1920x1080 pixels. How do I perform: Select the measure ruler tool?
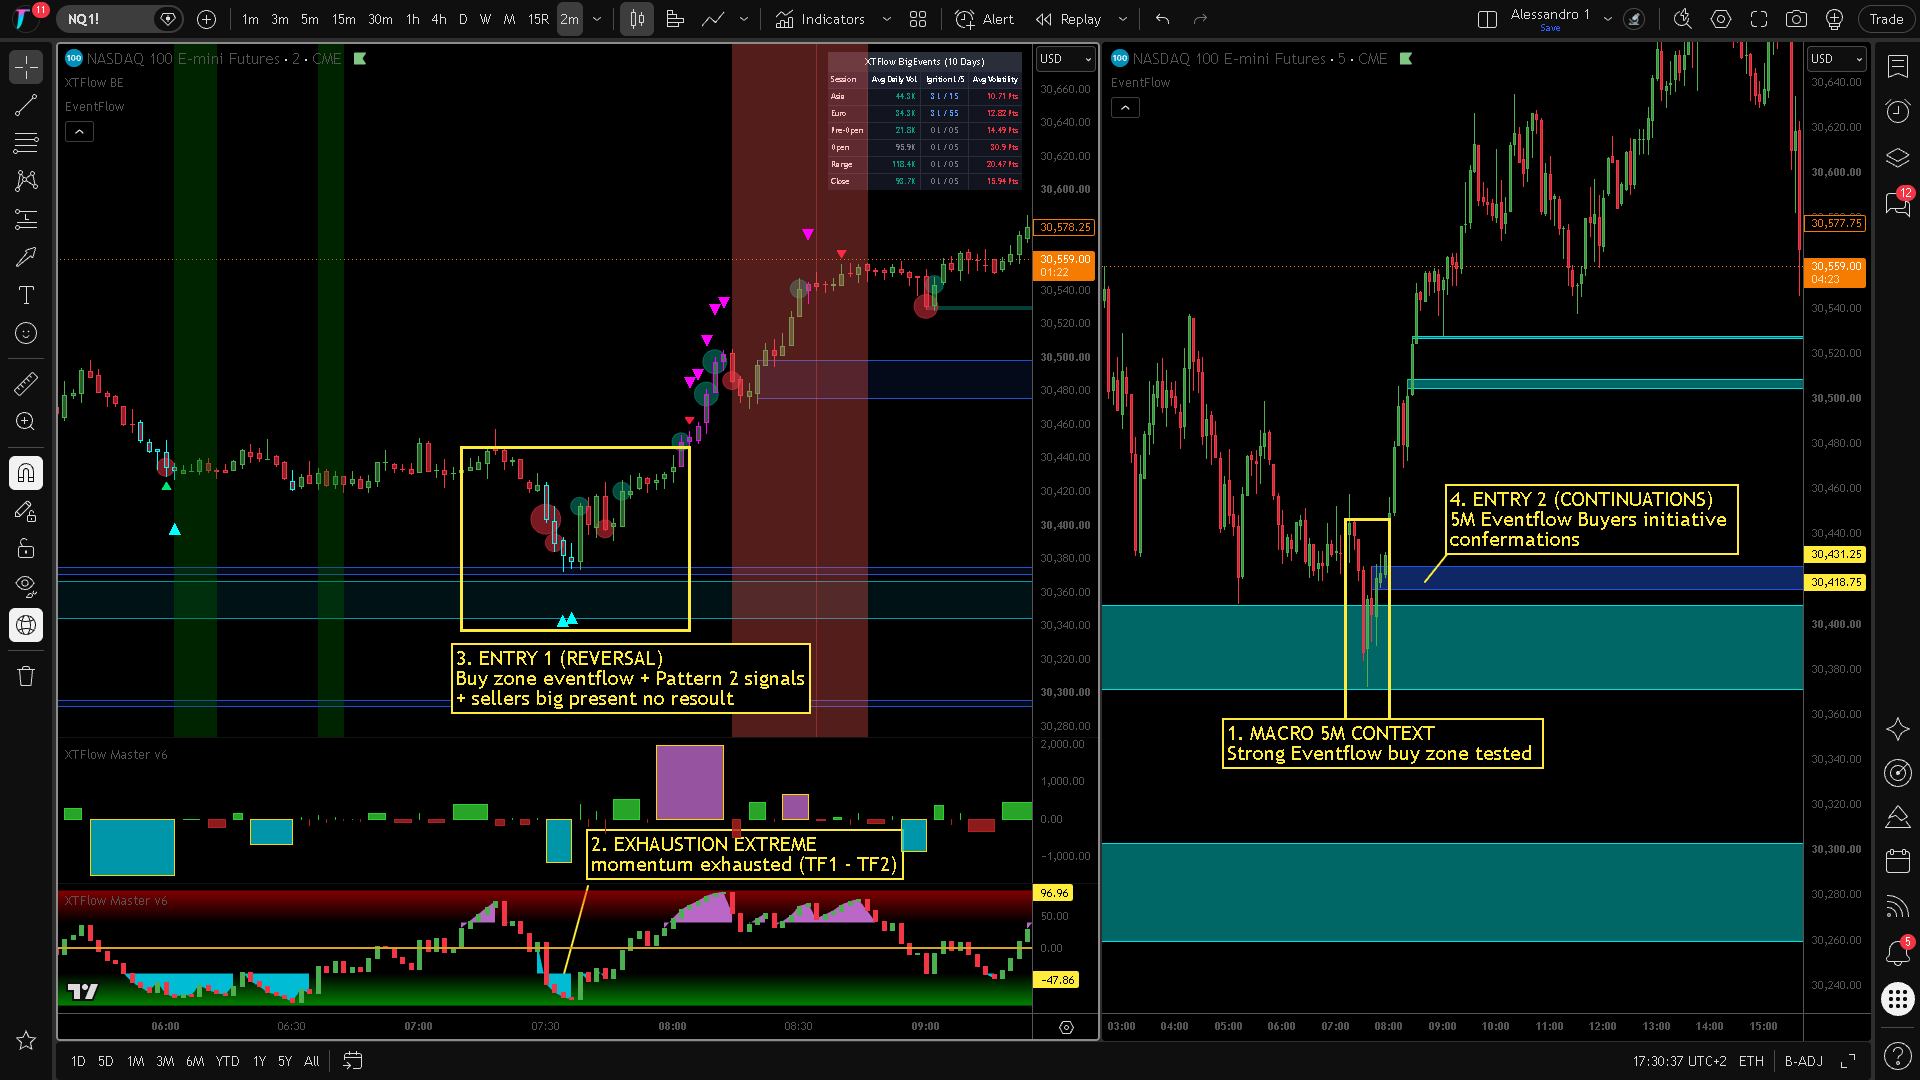tap(26, 383)
